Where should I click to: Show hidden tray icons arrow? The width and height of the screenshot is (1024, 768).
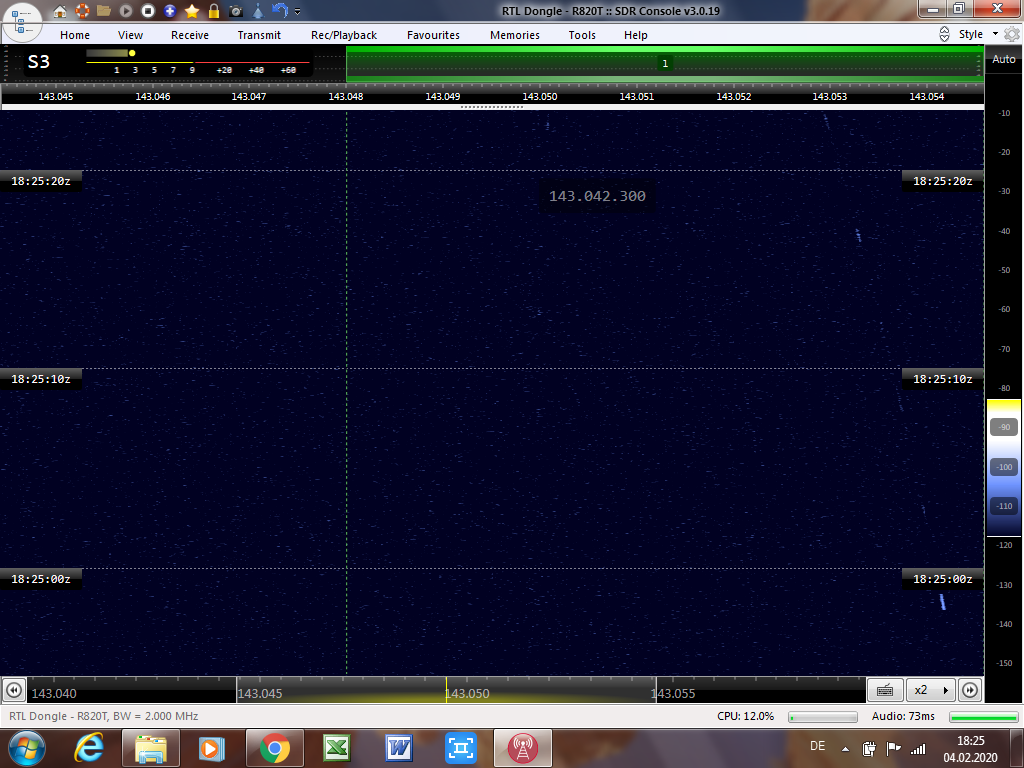tap(845, 749)
